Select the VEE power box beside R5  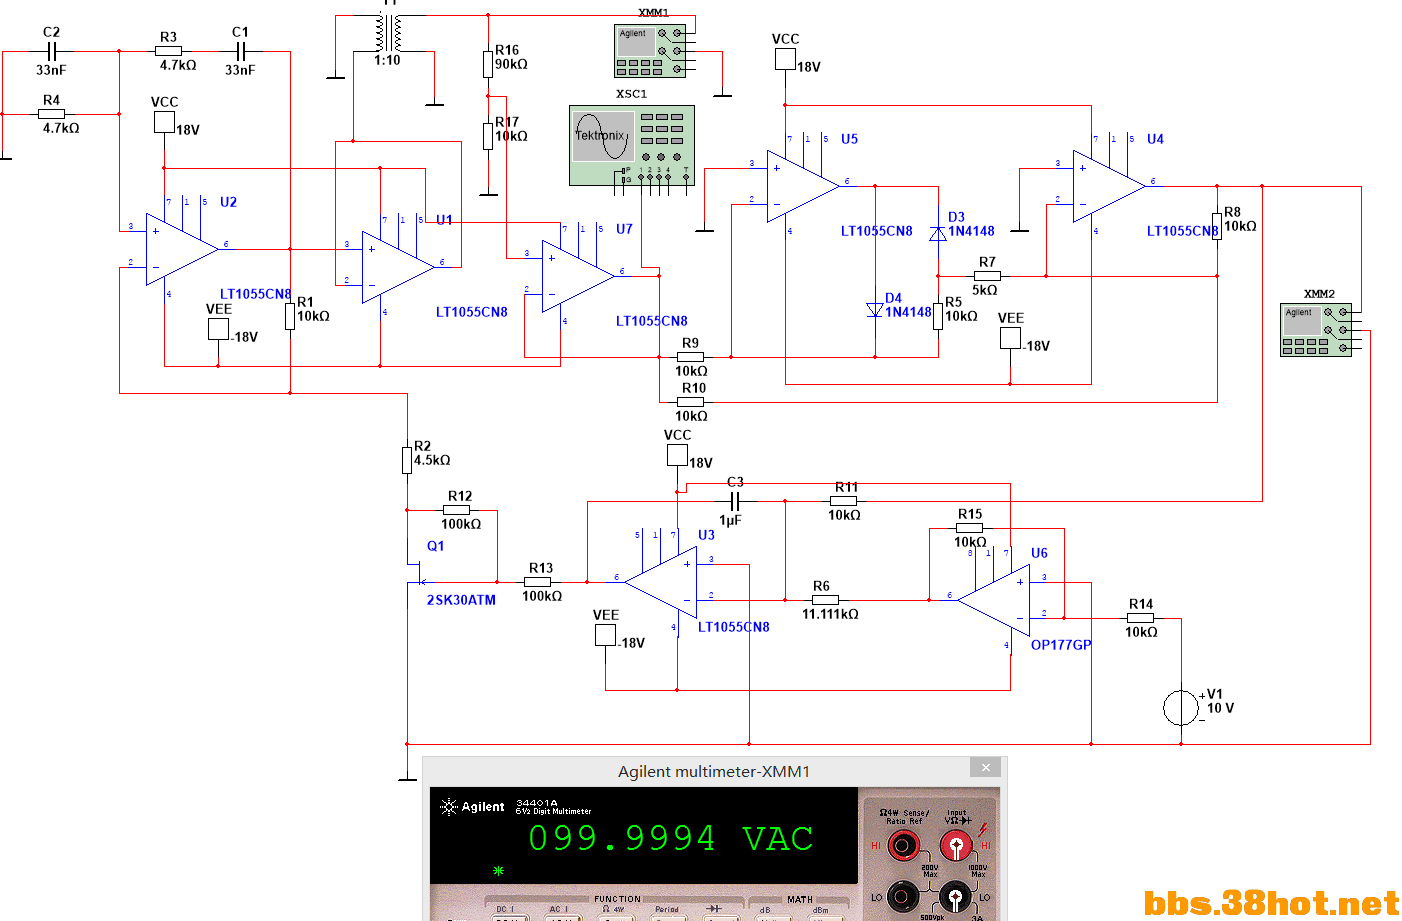click(x=1010, y=338)
